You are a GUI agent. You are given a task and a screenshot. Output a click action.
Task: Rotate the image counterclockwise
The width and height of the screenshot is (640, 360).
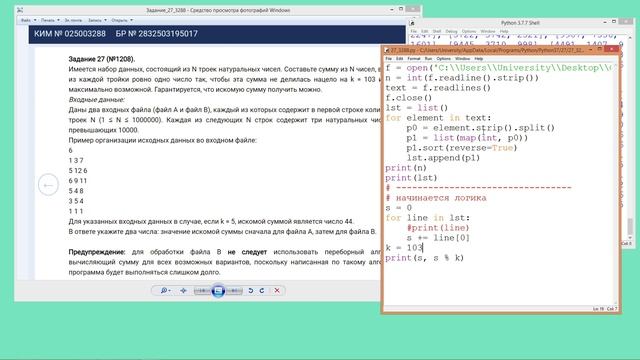pos(251,291)
